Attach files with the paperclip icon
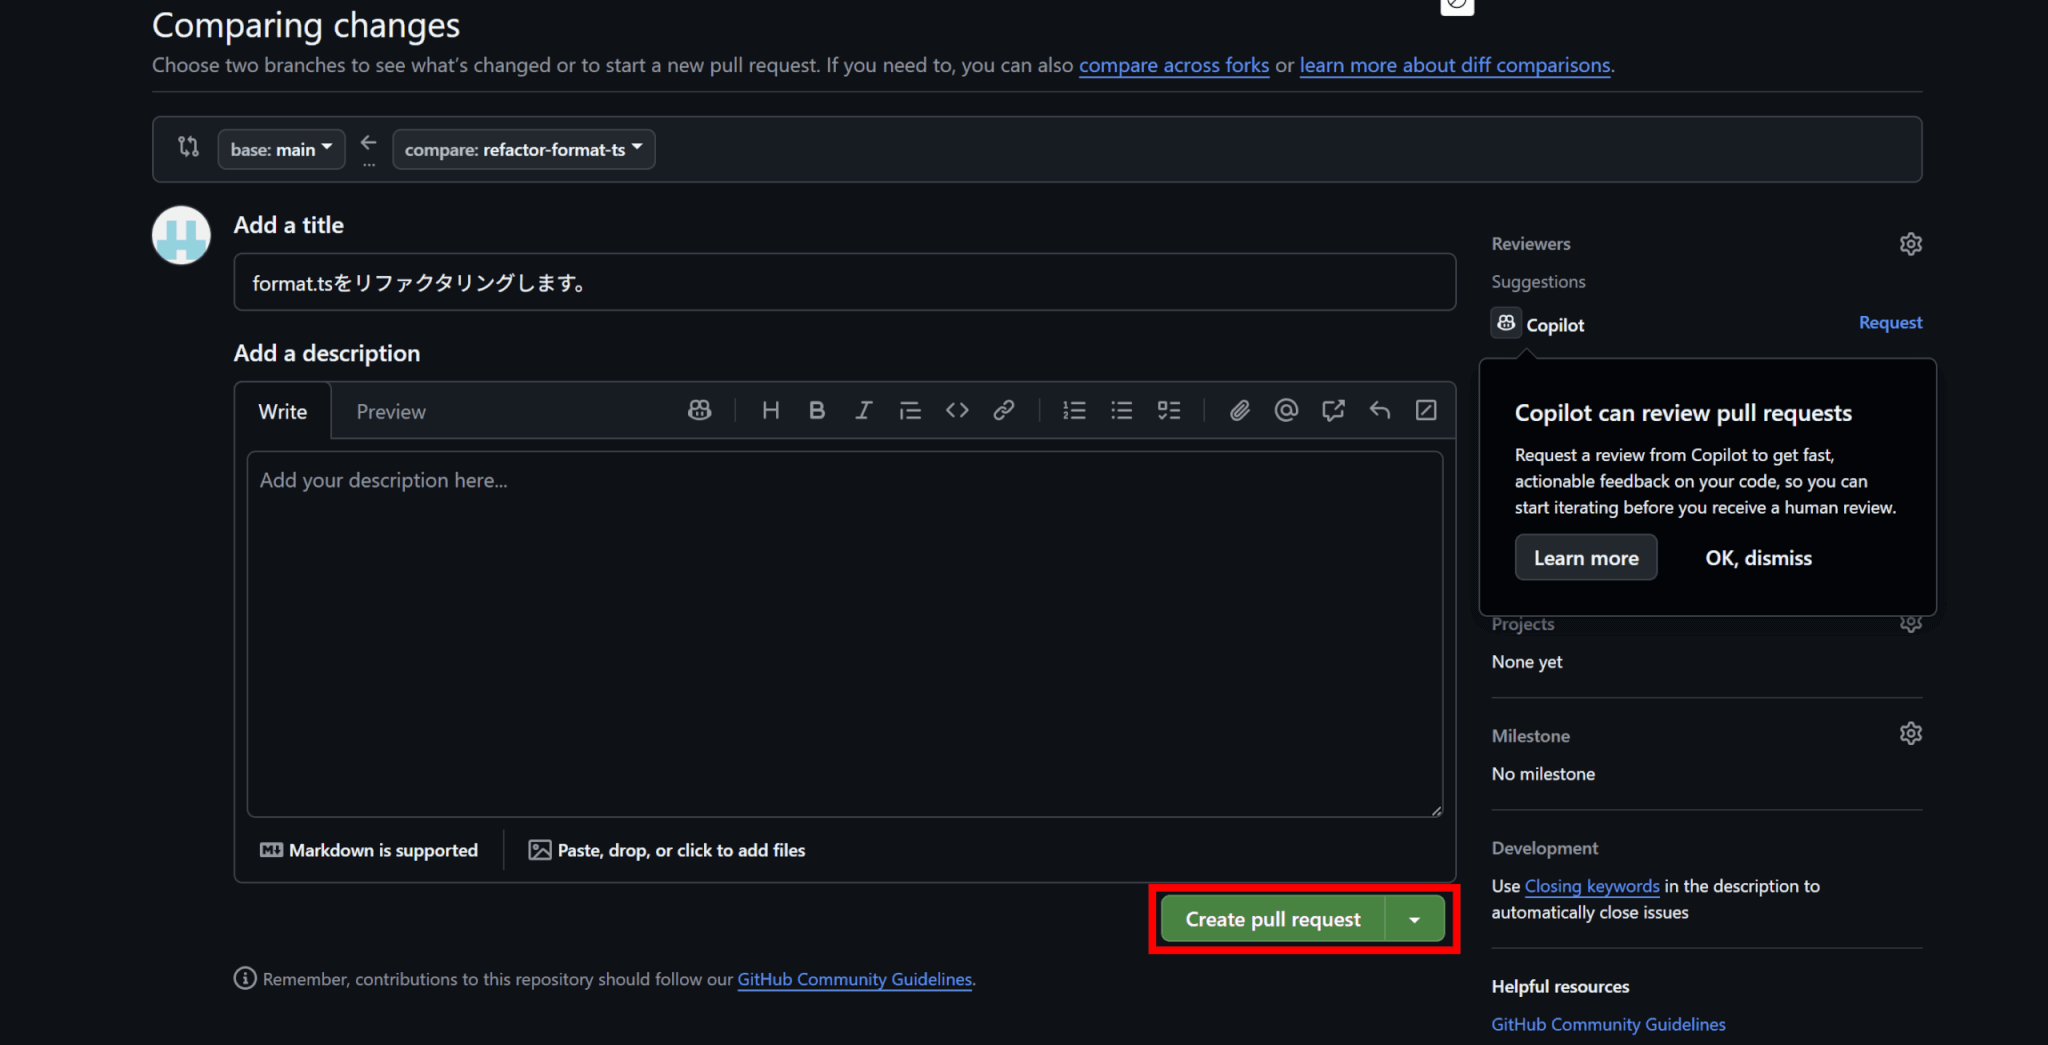 point(1239,411)
